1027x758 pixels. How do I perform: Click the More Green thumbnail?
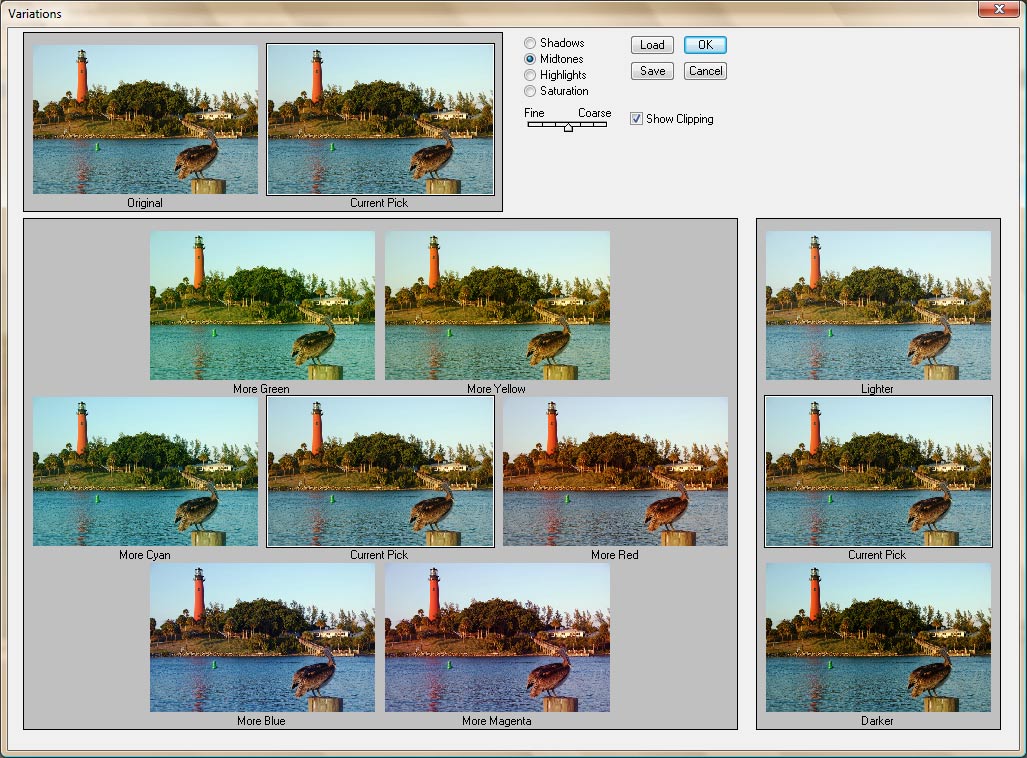click(262, 305)
